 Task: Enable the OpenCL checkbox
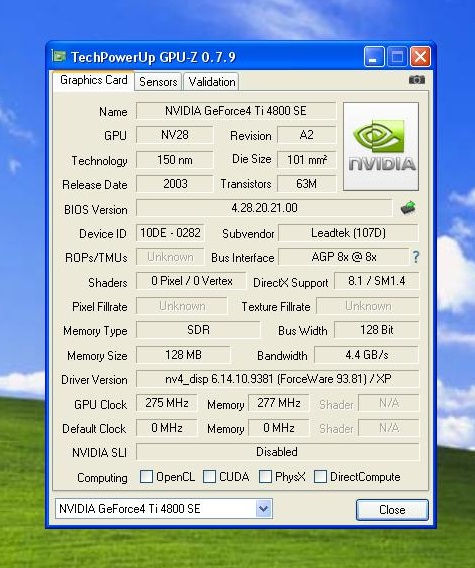click(x=146, y=476)
